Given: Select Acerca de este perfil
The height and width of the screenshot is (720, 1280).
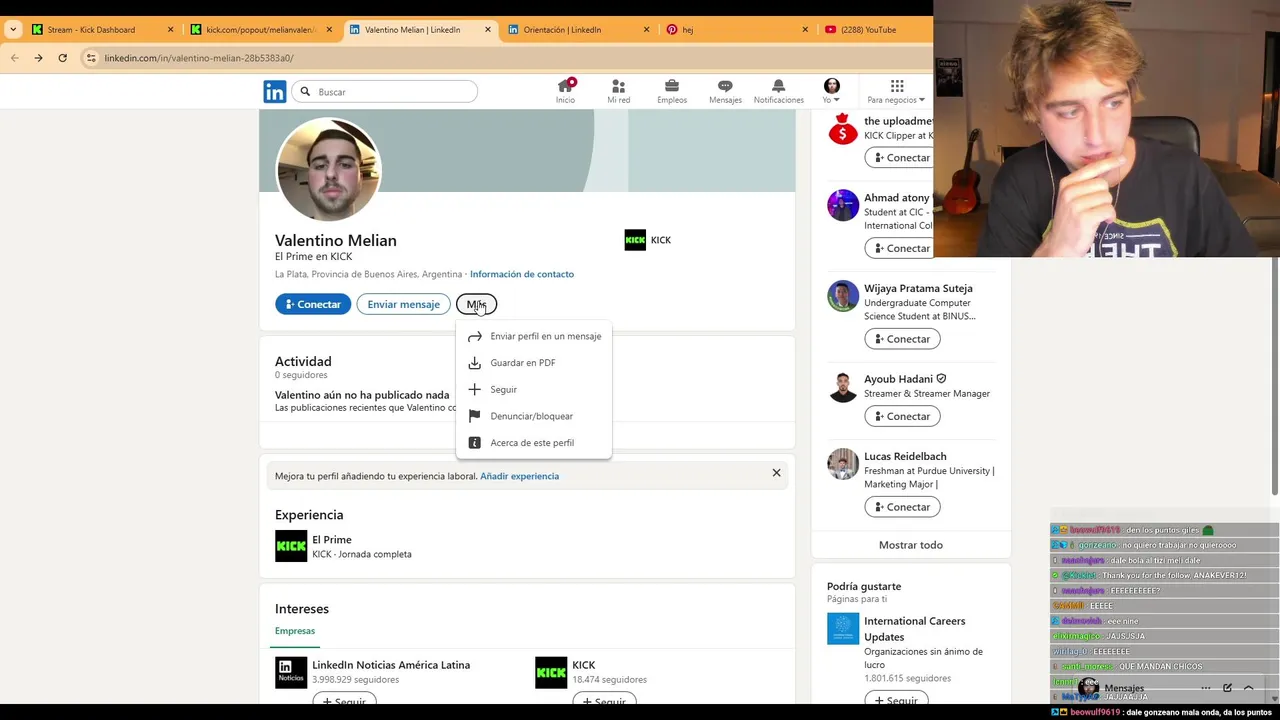Looking at the screenshot, I should pyautogui.click(x=534, y=443).
